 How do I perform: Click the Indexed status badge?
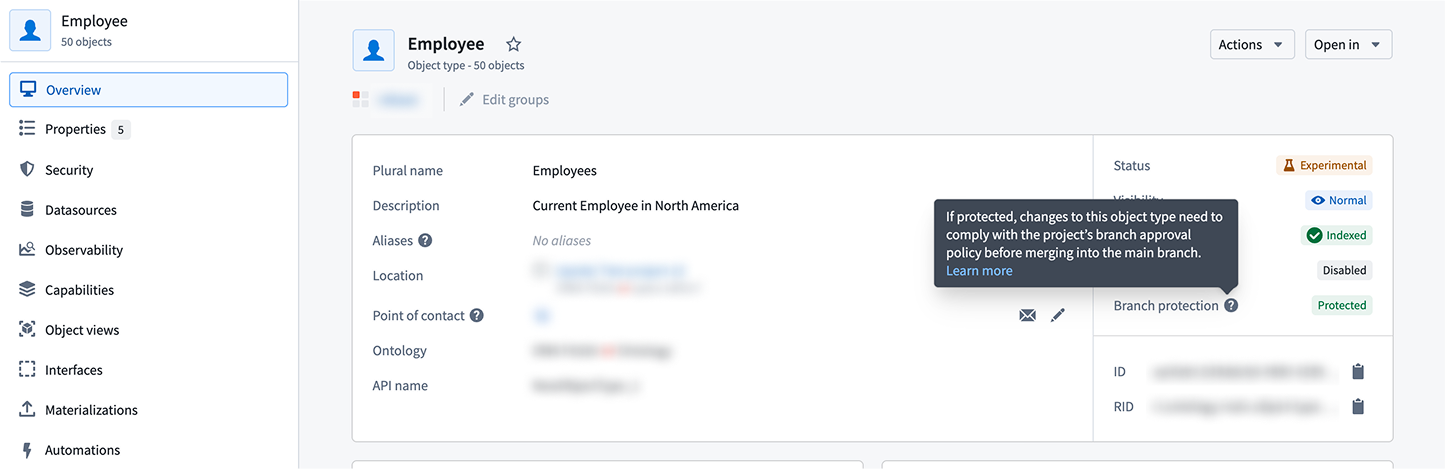click(1336, 236)
